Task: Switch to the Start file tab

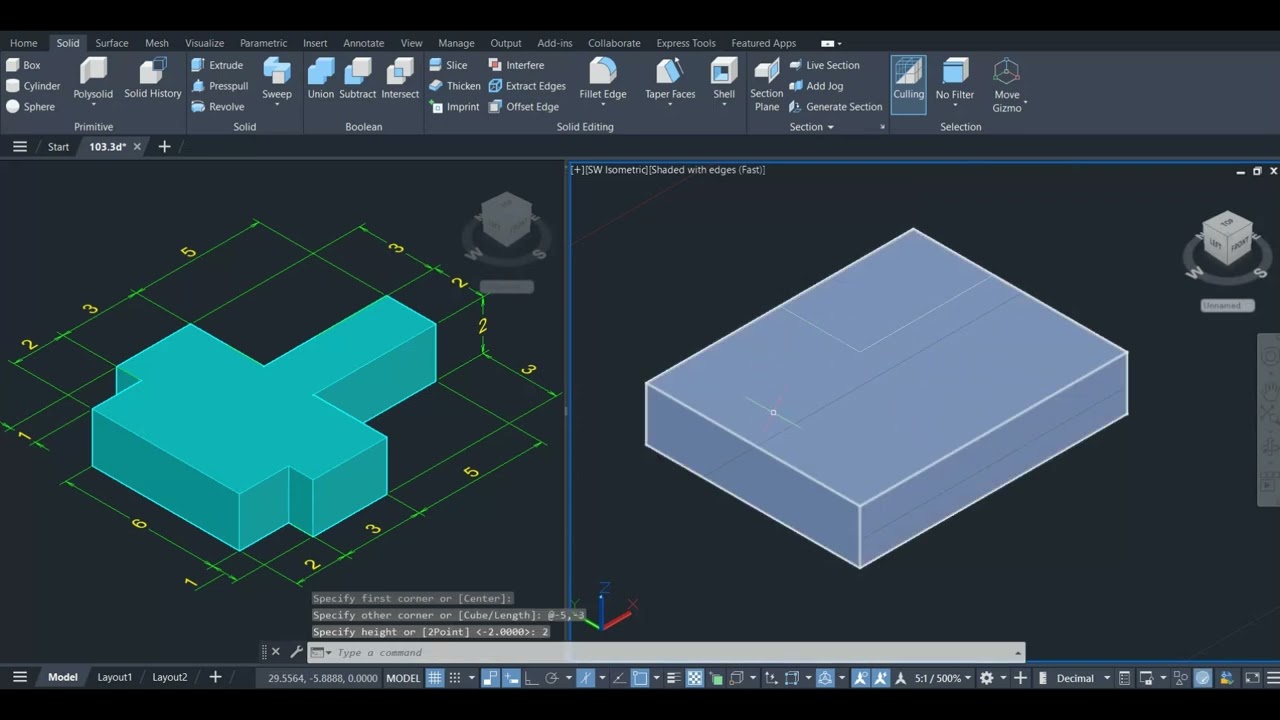Action: 58,147
